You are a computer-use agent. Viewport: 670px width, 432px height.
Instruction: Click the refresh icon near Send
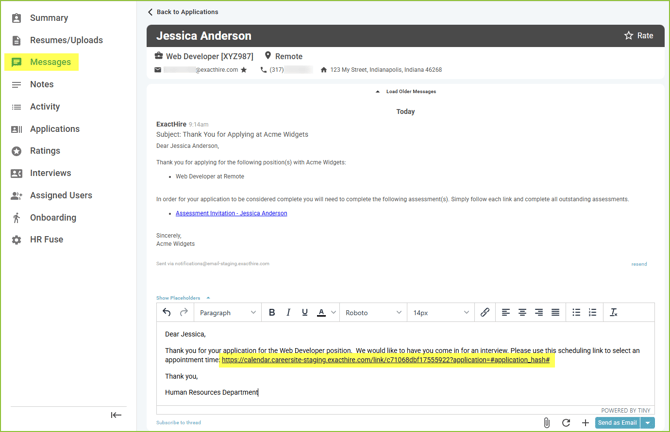click(566, 423)
